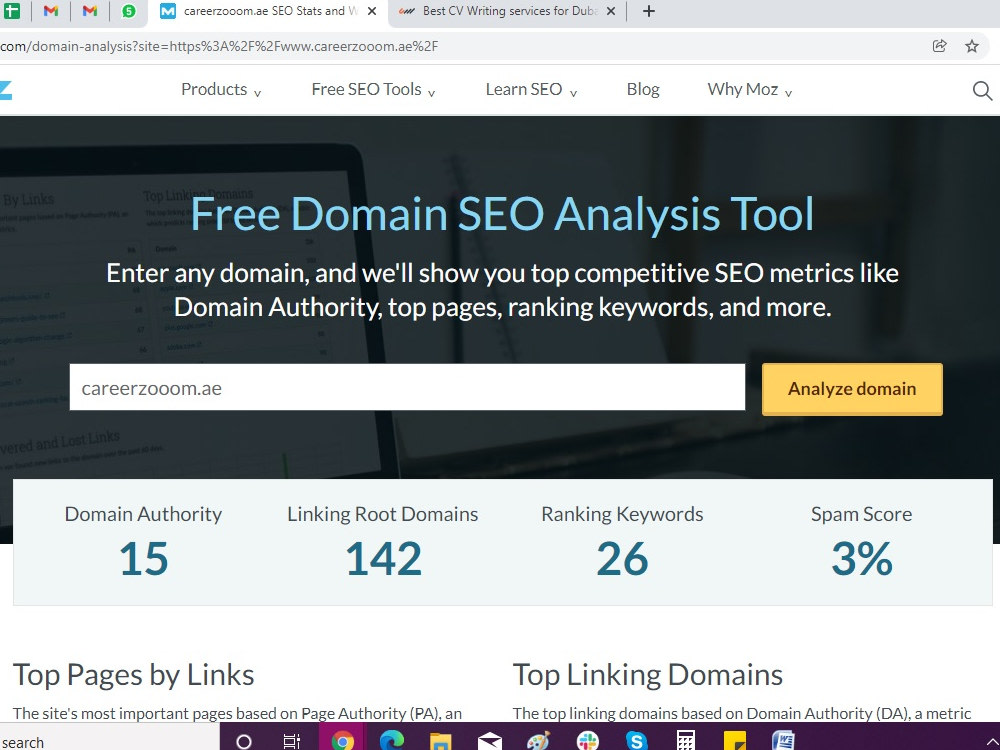The image size is (1000, 750).
Task: Open the Moz site search icon
Action: point(982,91)
